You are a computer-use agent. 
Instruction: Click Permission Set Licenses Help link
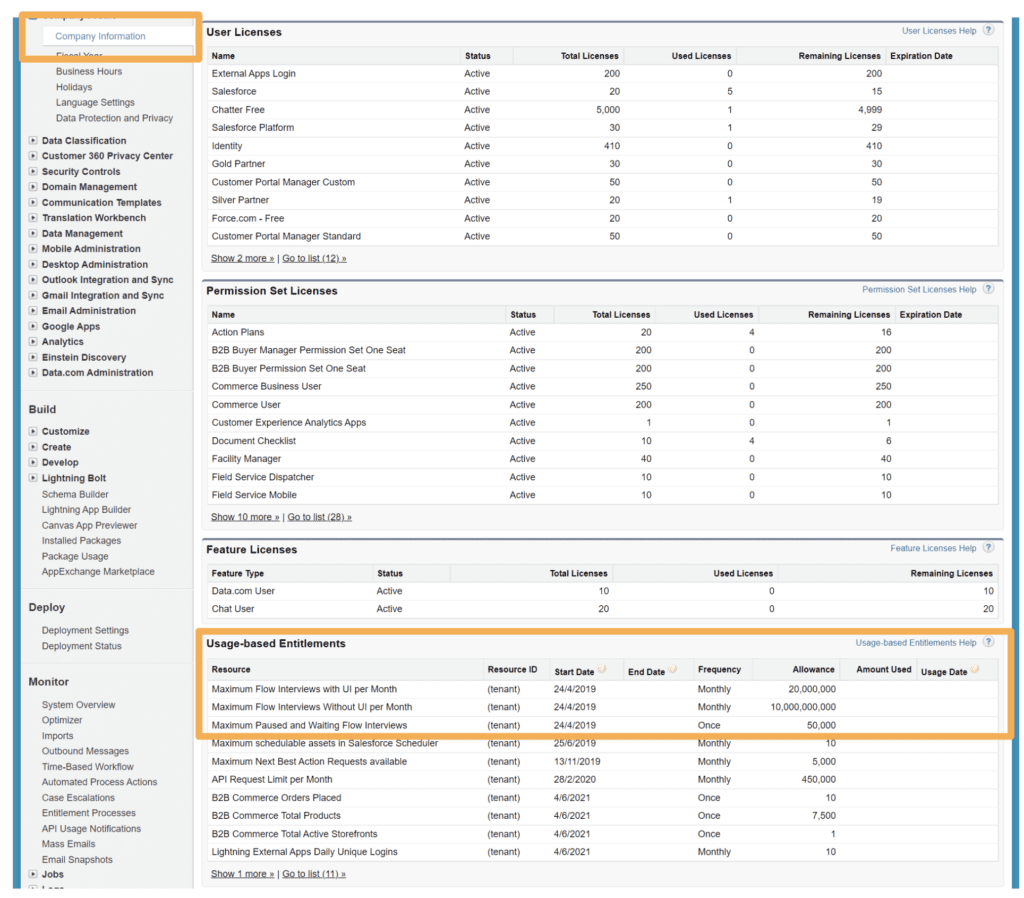919,289
